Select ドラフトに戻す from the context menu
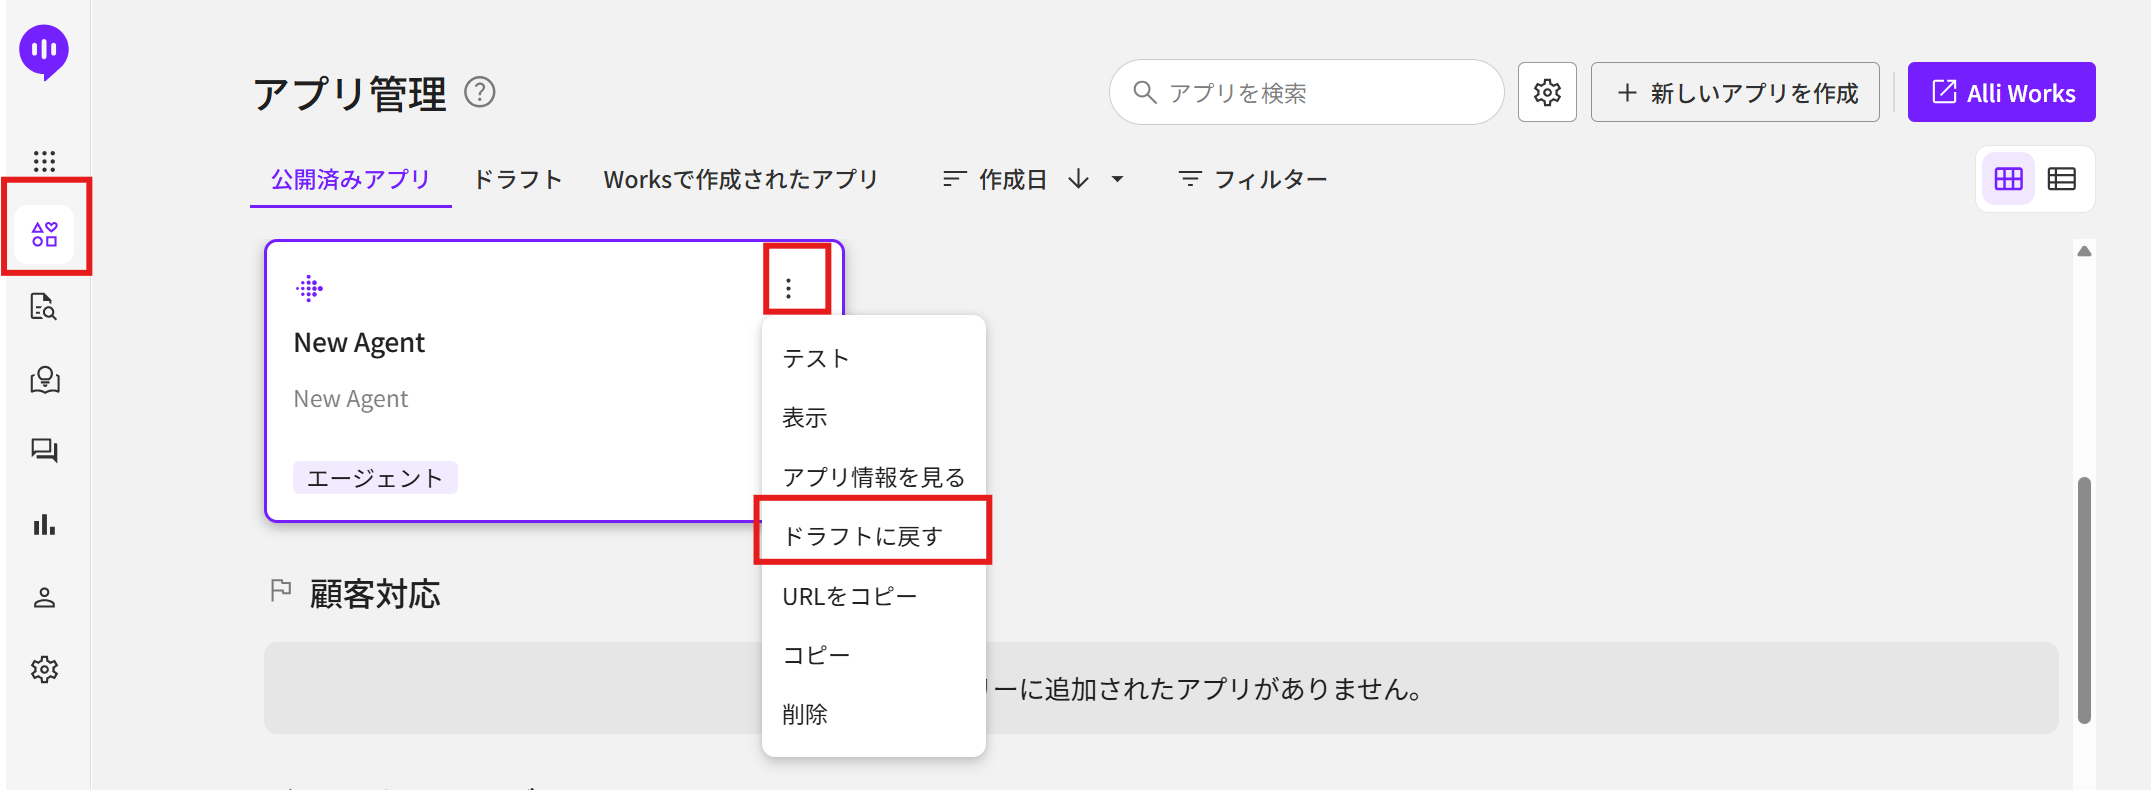 pos(862,536)
